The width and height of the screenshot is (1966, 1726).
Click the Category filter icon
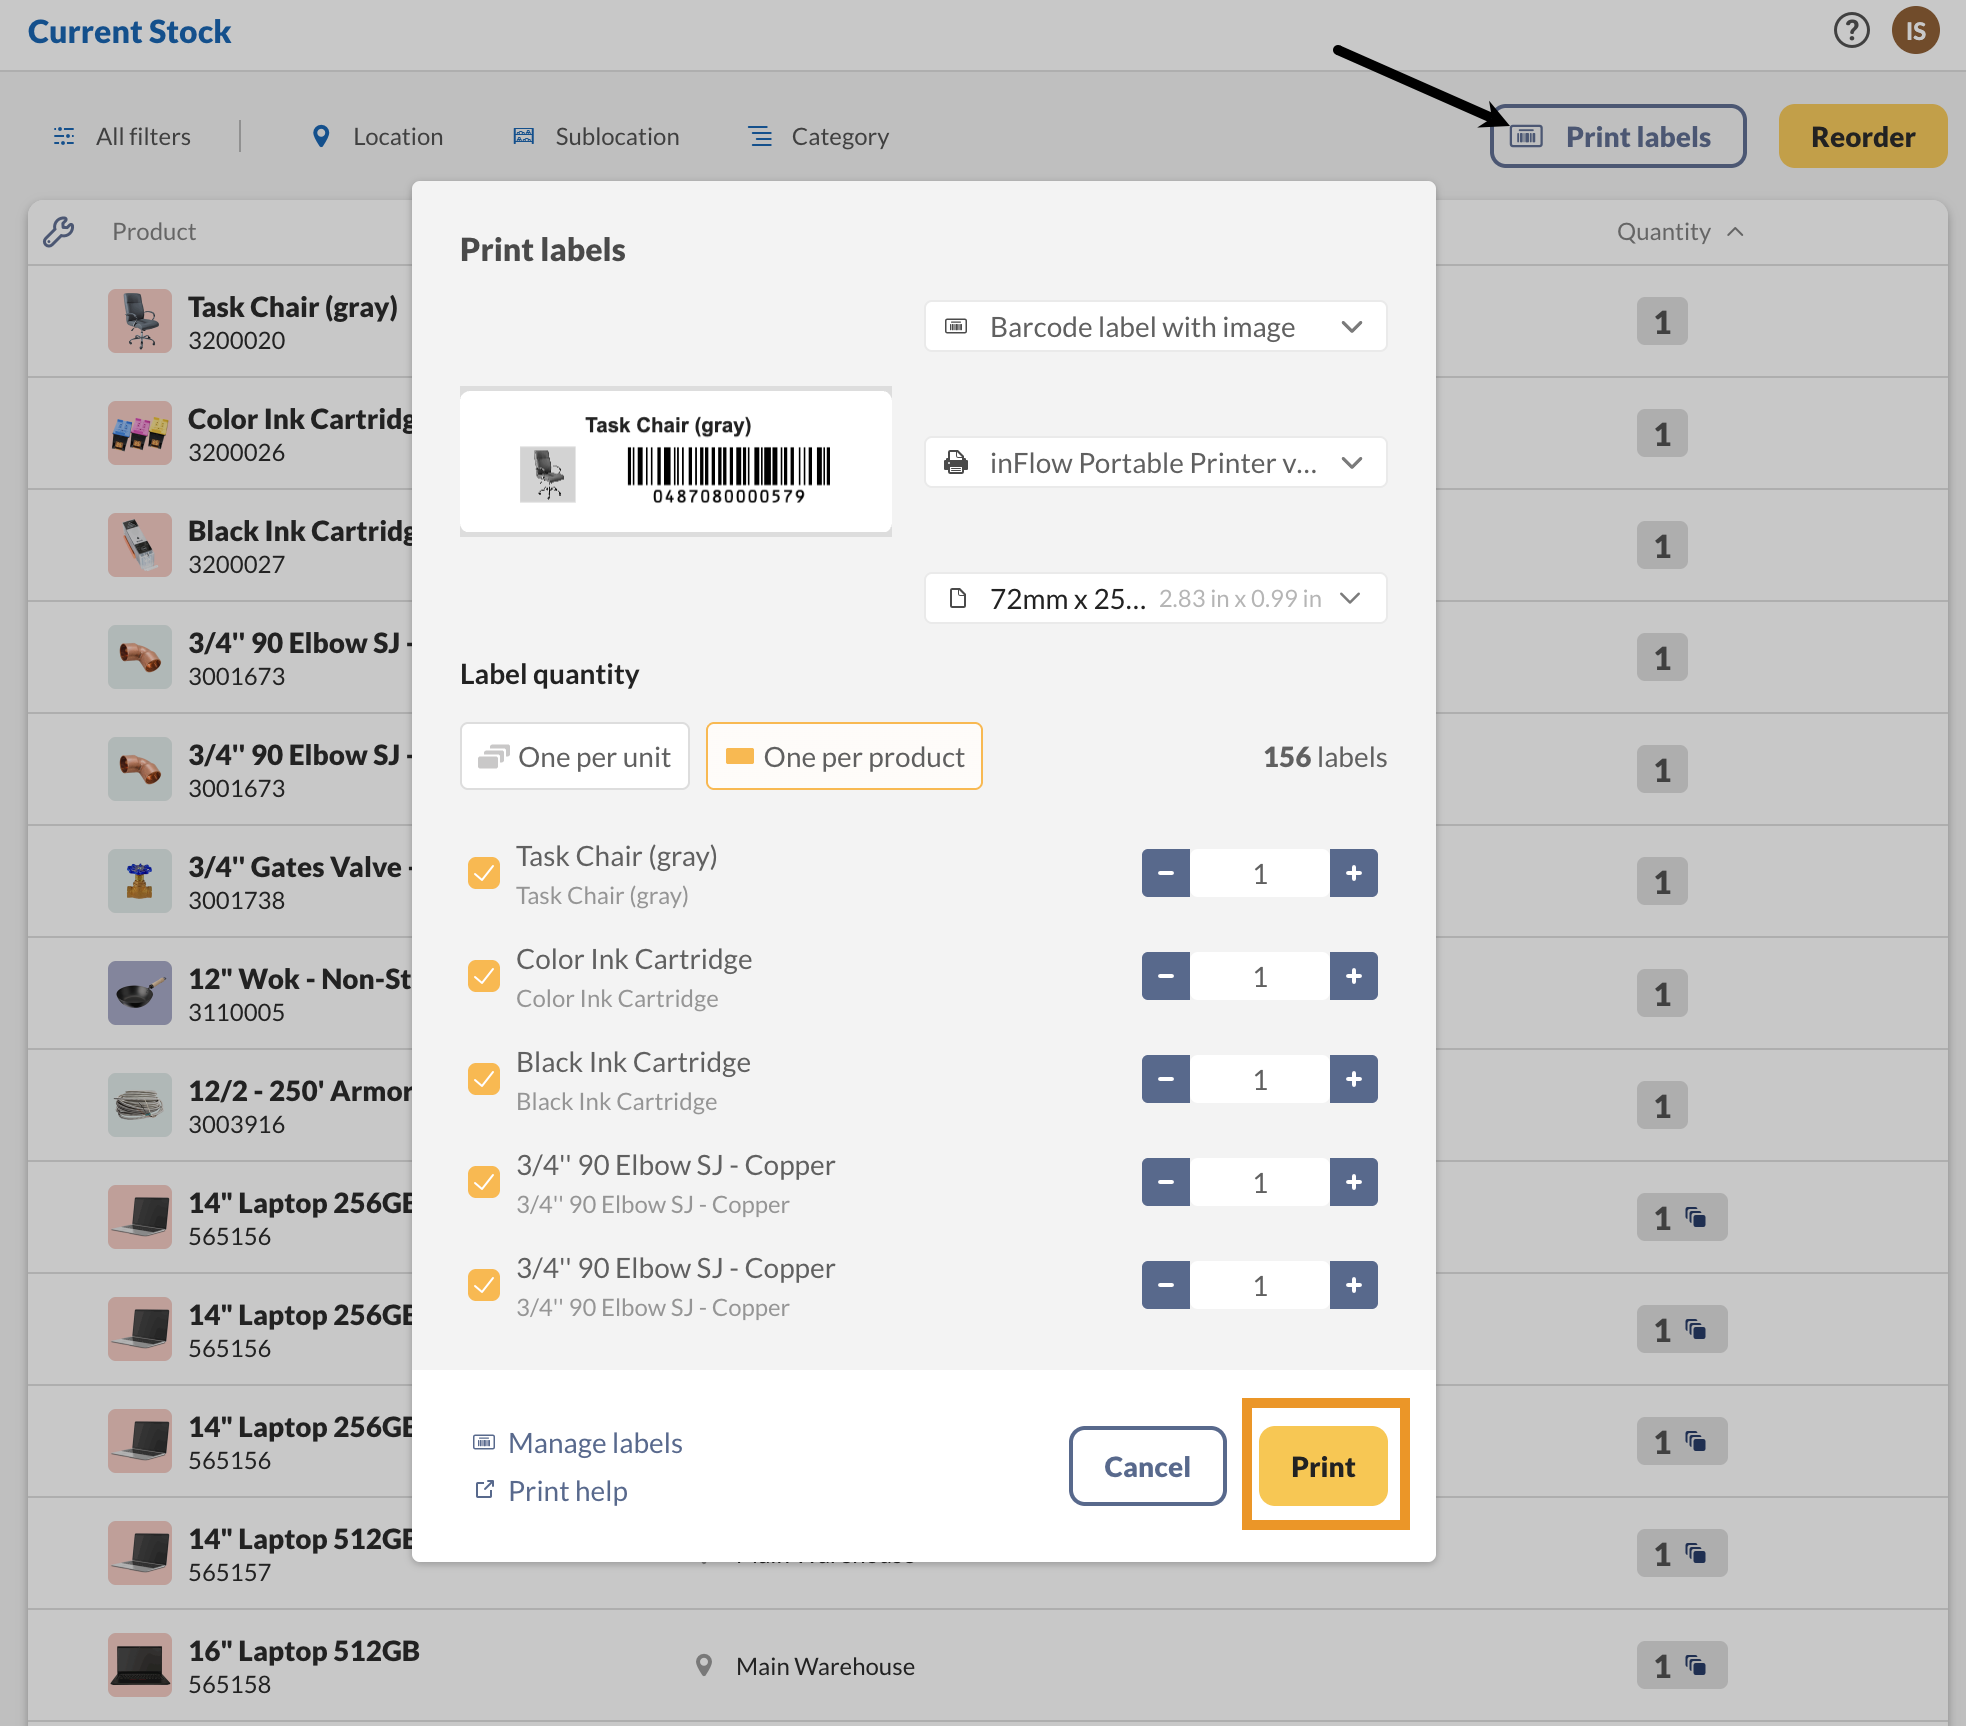coord(760,136)
